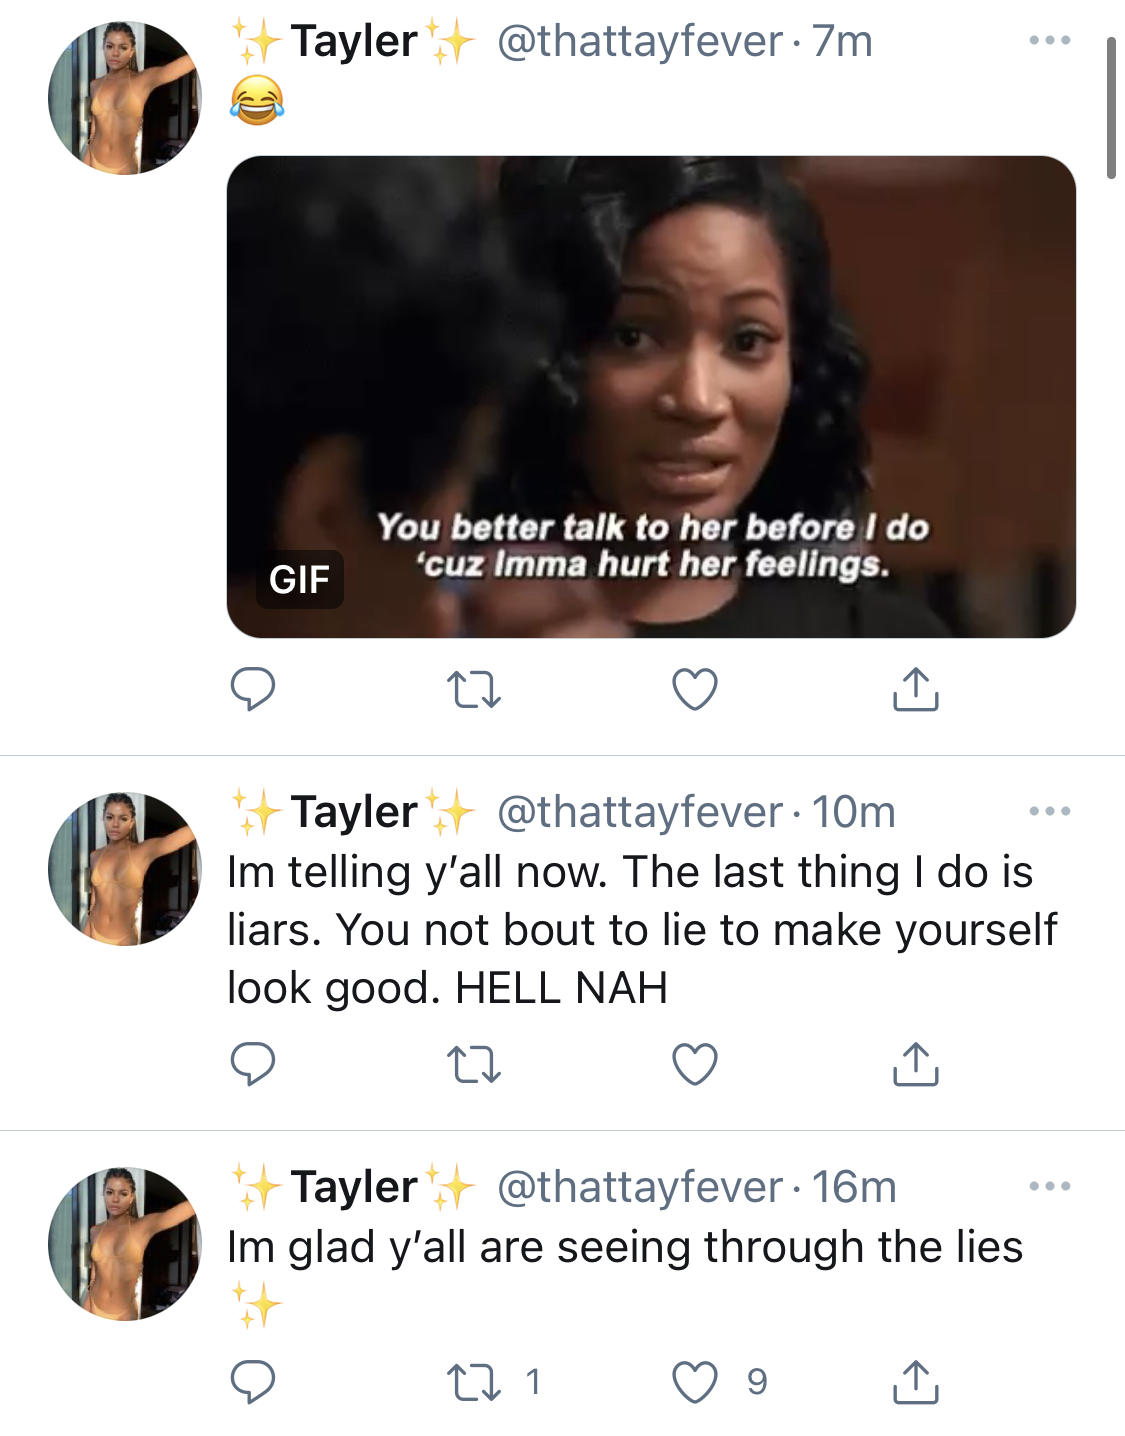Play the 'hurt her feelings' GIF
The image size is (1125, 1436).
tap(651, 397)
